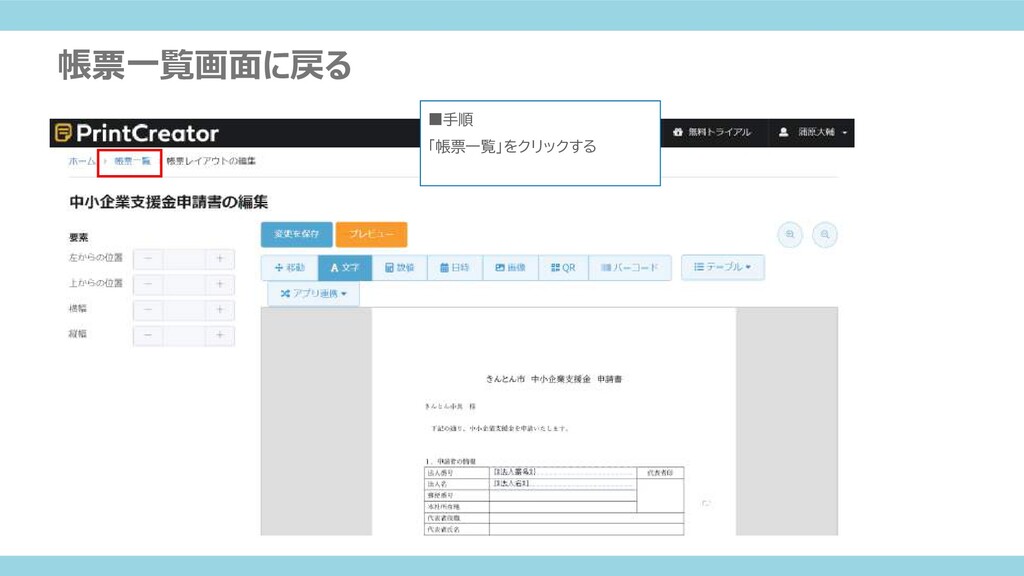Viewport: 1024px width, 576px height.
Task: Select the [法人名] field on the form
Action: 511,483
